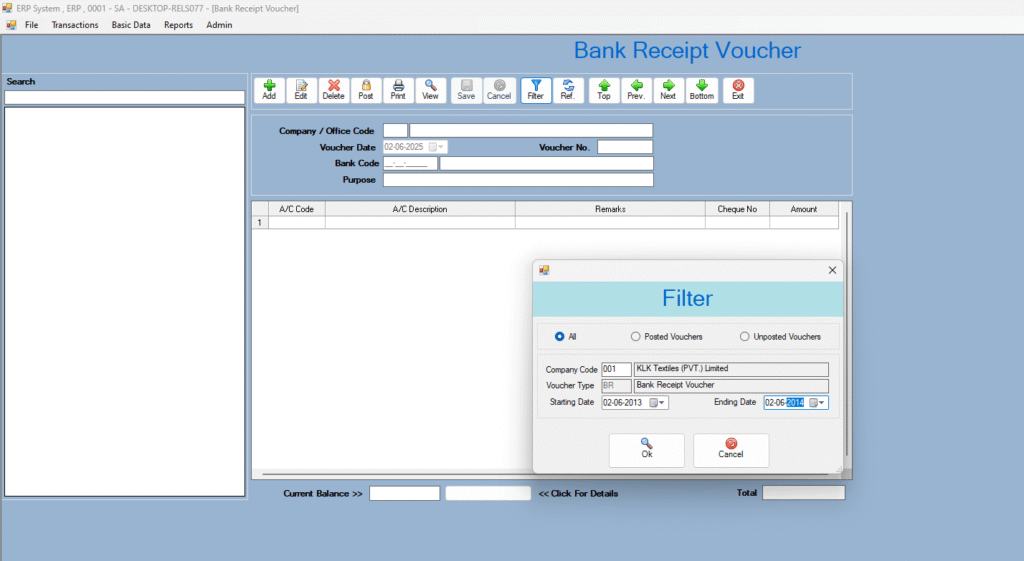The height and width of the screenshot is (561, 1024).
Task: Click the Post voucher lock icon
Action: click(x=366, y=90)
